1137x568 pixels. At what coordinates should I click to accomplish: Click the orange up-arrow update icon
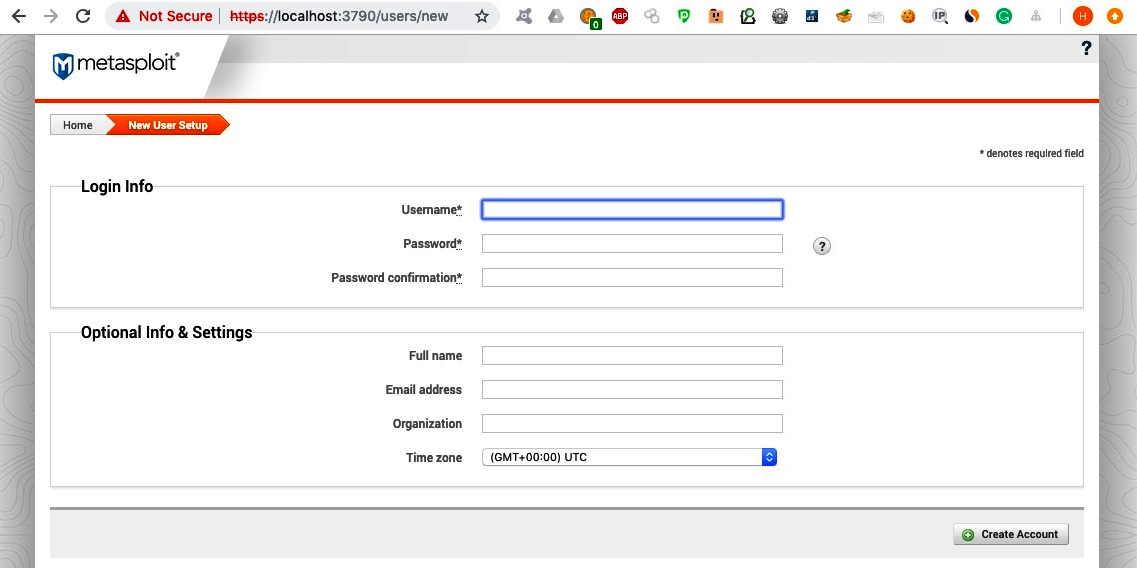(x=1115, y=16)
